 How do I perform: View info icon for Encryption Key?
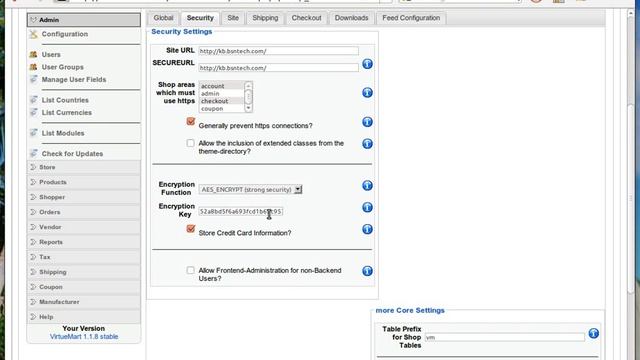coord(367,207)
